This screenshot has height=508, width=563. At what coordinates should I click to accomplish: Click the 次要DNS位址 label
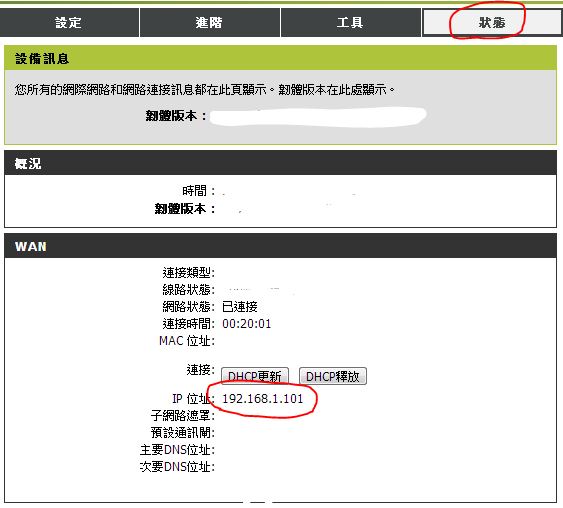pyautogui.click(x=177, y=467)
